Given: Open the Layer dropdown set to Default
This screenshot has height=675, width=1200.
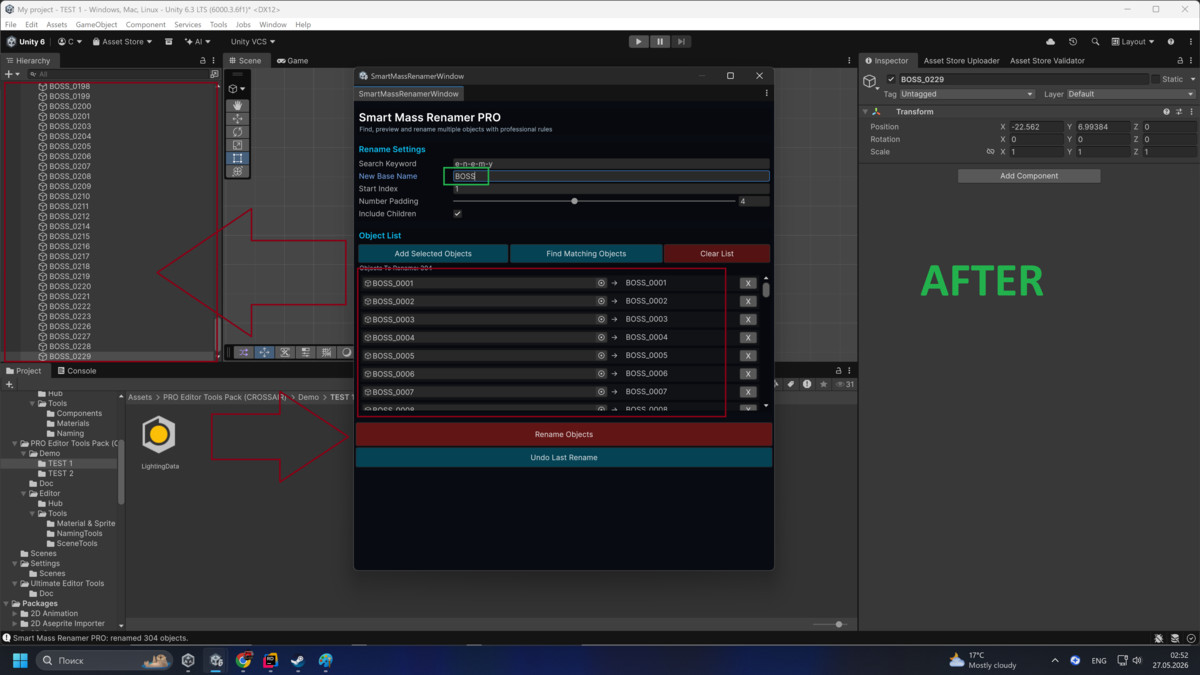Looking at the screenshot, I should [x=1131, y=94].
